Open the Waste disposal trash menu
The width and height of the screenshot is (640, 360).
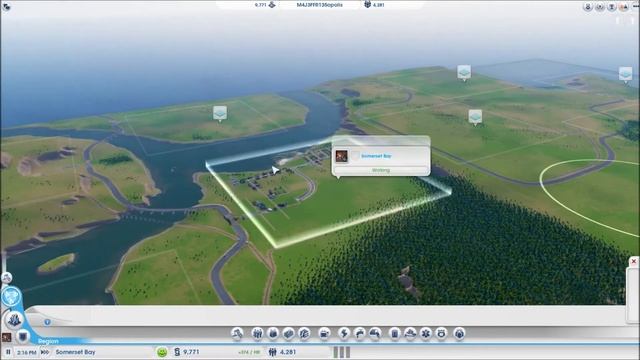[395, 333]
